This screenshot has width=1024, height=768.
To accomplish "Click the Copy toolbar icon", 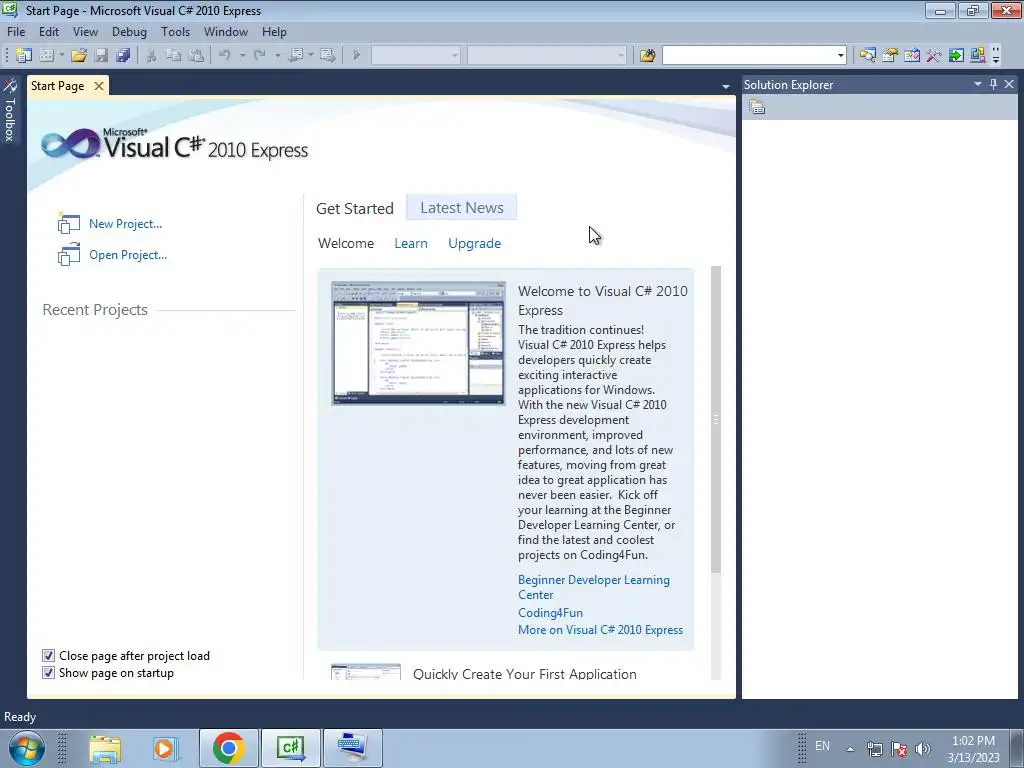I will 173,56.
